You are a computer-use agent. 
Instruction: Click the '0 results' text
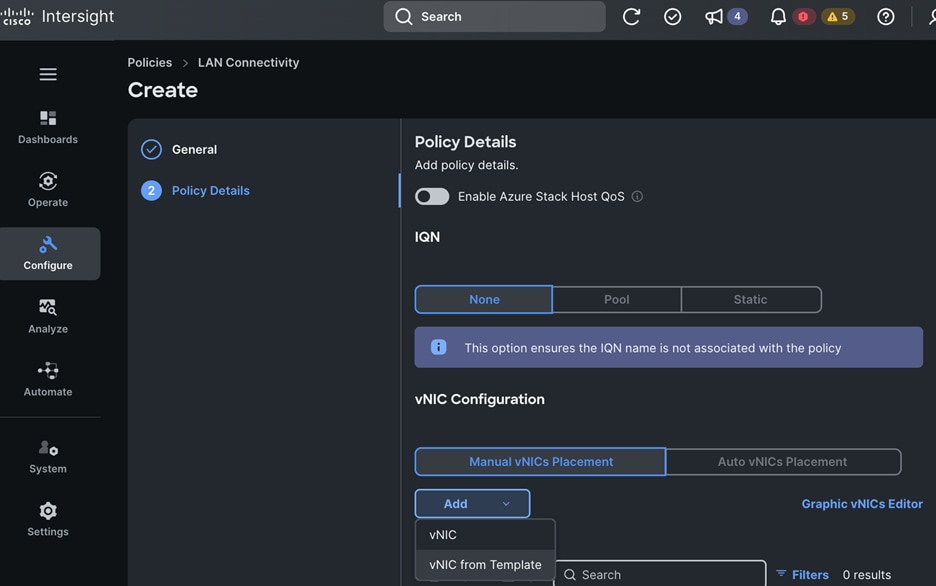point(867,575)
